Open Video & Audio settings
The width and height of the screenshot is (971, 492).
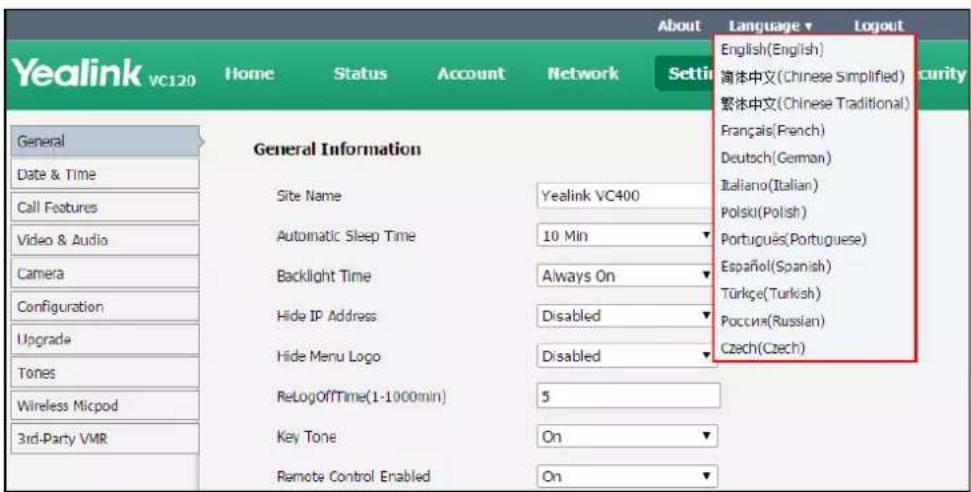click(x=105, y=240)
